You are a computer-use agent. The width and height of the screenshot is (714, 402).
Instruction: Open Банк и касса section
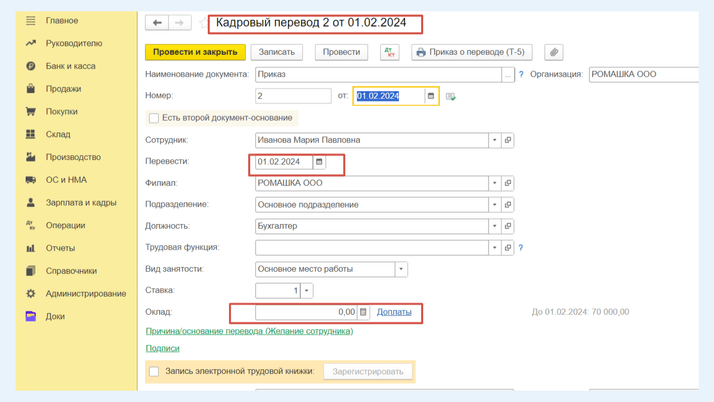[x=70, y=66]
